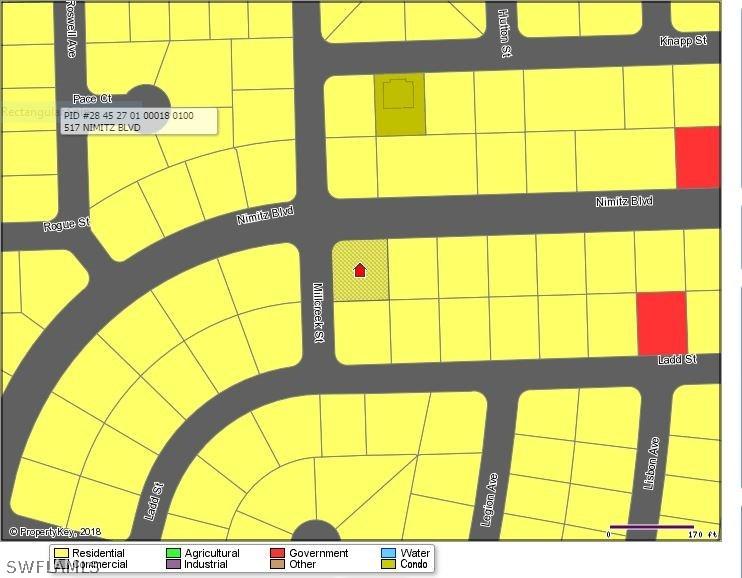This screenshot has height=578, width=742.
Task: Click the Other tan legend swatch
Action: [x=277, y=564]
